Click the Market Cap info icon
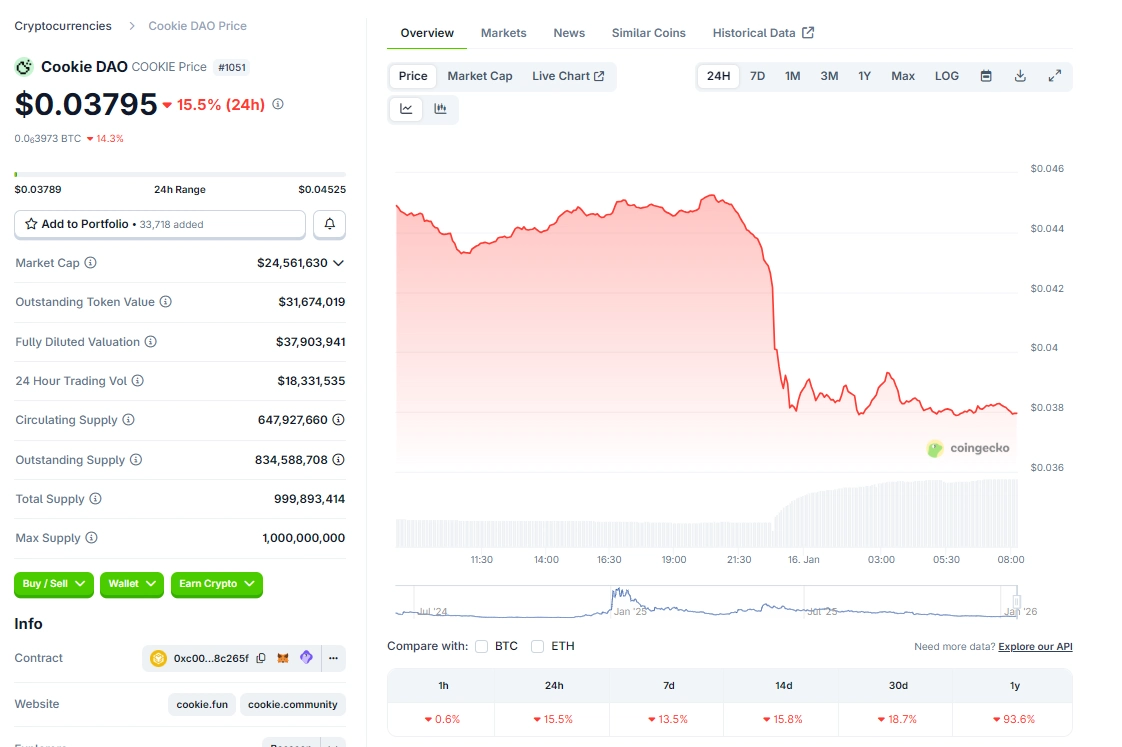This screenshot has width=1122, height=747. (91, 263)
